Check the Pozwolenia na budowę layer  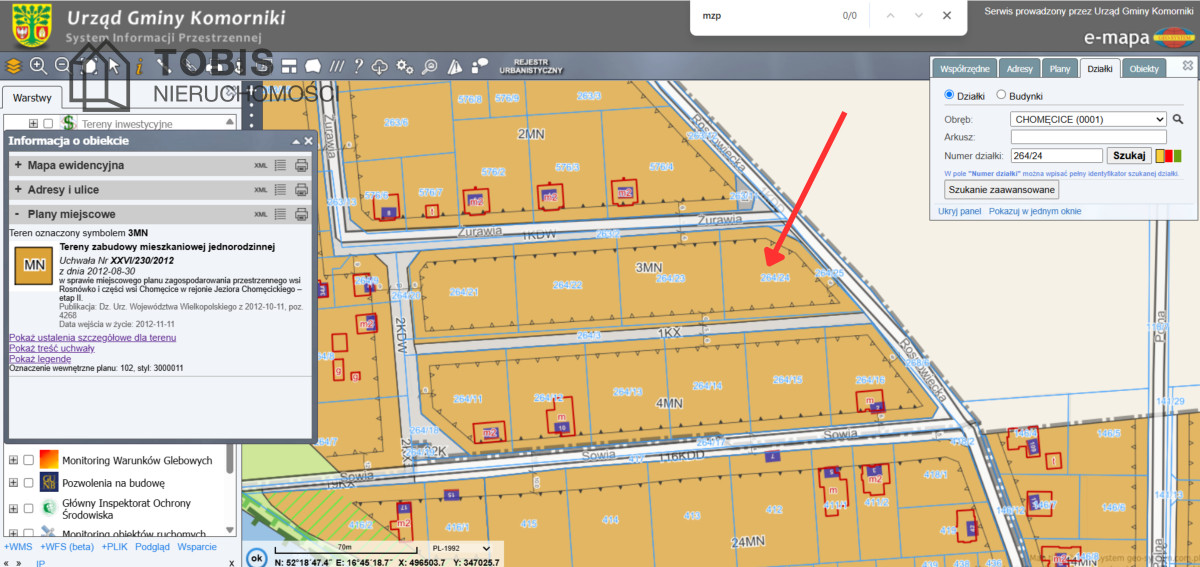coord(29,483)
